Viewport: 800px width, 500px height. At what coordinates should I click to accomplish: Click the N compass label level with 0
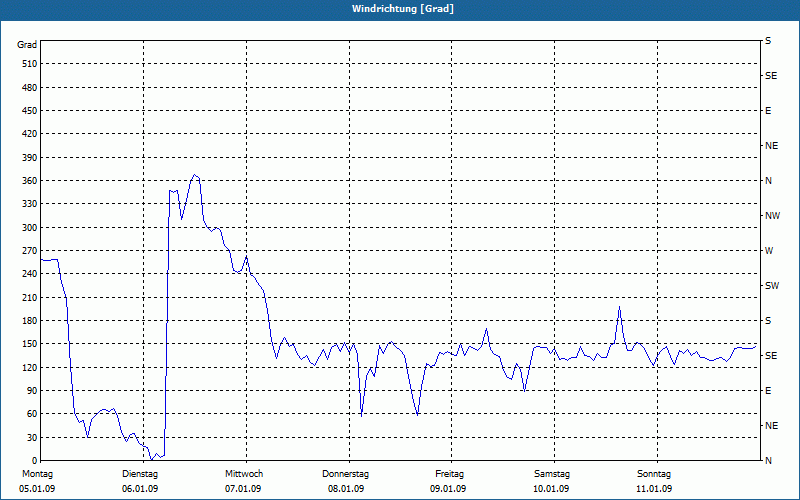pos(768,461)
